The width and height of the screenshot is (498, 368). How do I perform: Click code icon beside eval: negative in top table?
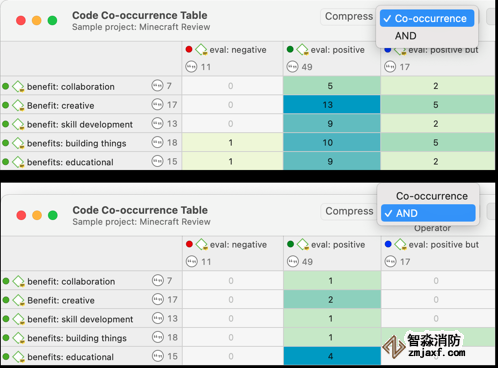201,50
